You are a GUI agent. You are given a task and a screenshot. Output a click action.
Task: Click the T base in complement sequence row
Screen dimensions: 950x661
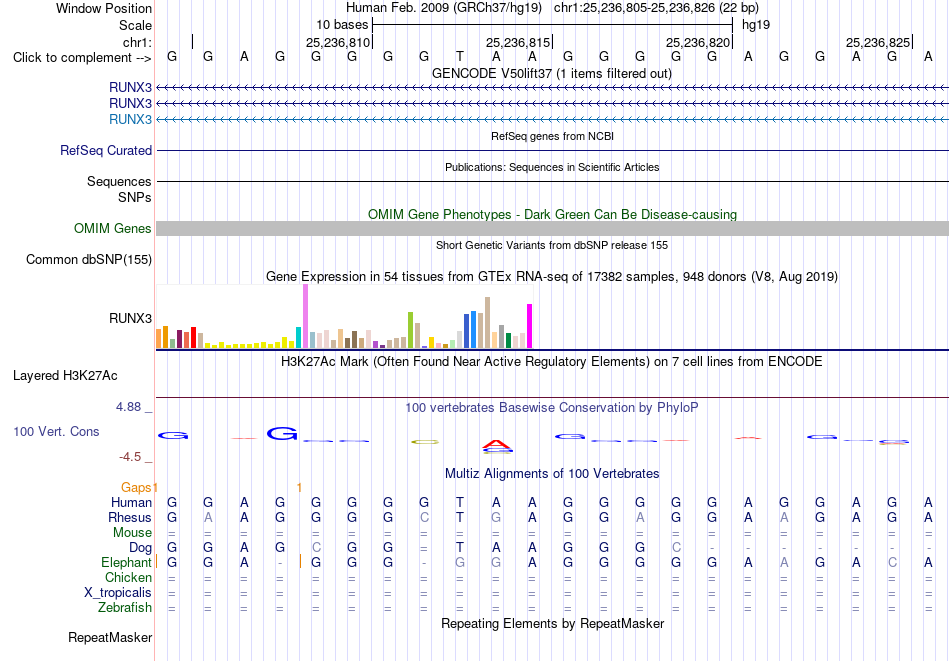pos(460,57)
